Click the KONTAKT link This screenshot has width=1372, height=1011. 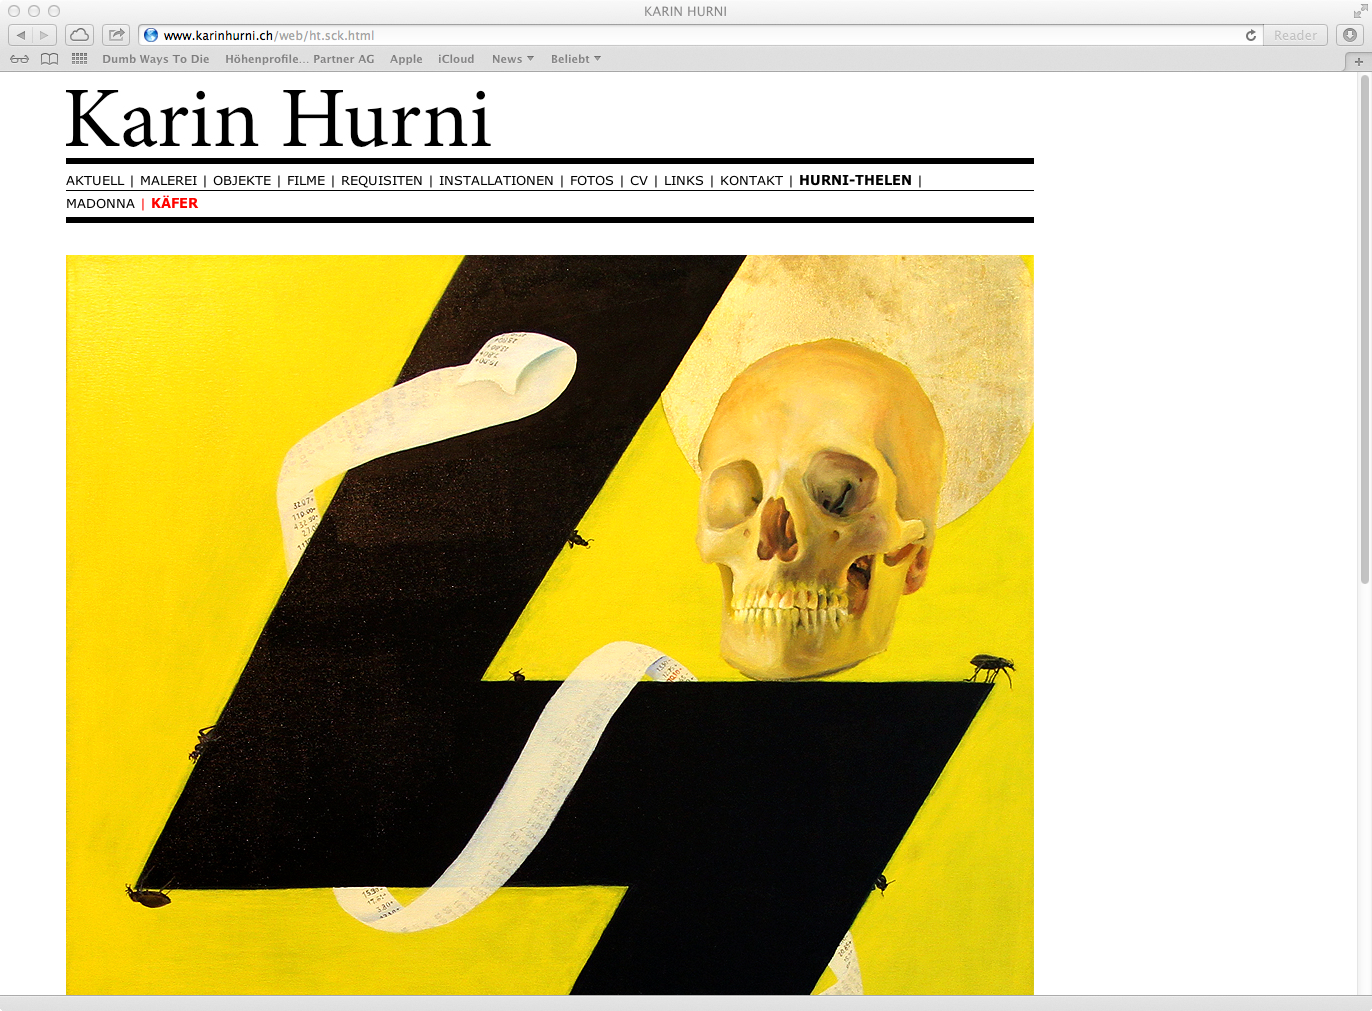pyautogui.click(x=751, y=181)
